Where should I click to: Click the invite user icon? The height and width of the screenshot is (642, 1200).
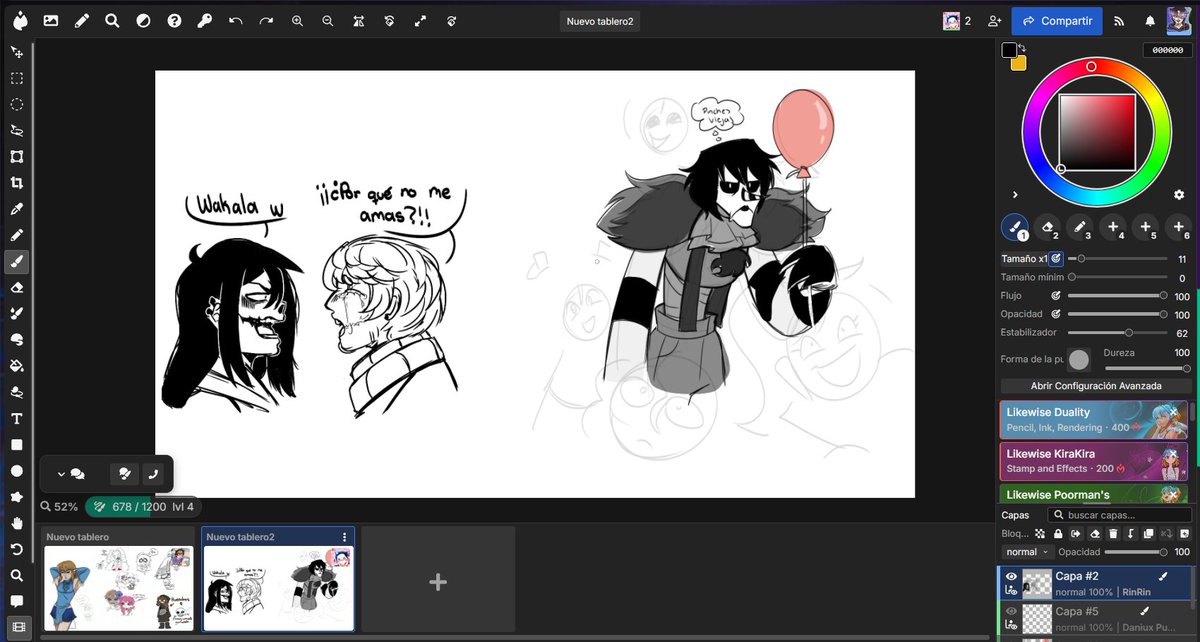tap(994, 20)
